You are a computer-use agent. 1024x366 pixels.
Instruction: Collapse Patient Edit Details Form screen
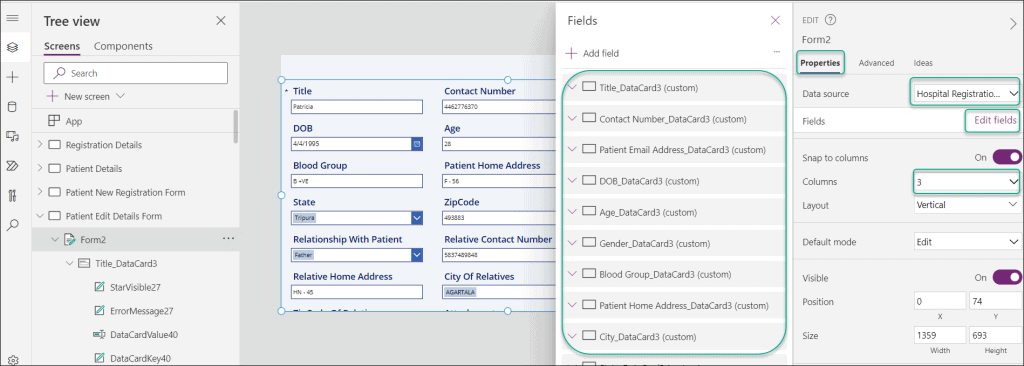tap(40, 216)
